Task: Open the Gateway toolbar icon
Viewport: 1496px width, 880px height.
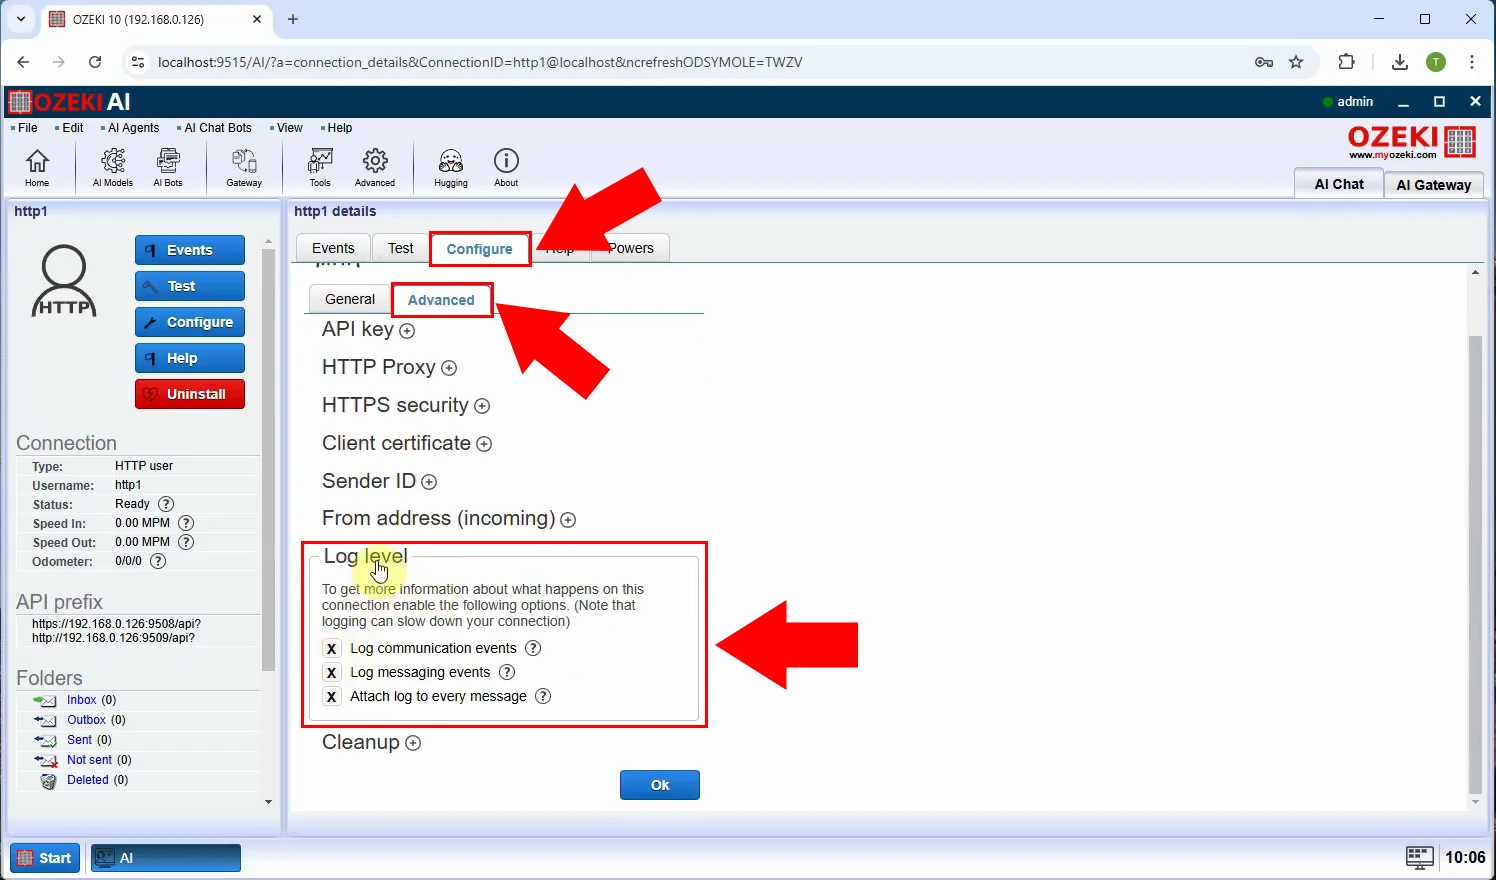Action: 244,167
